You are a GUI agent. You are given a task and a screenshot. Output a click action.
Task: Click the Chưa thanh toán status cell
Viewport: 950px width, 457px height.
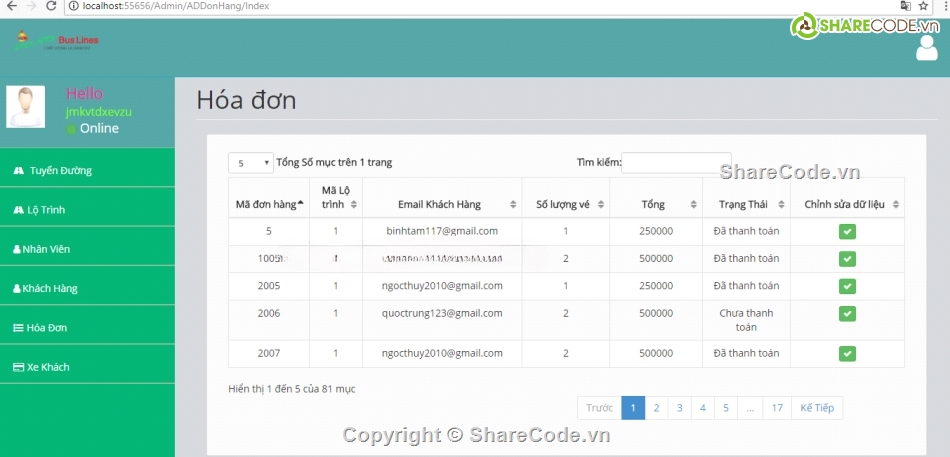point(746,320)
